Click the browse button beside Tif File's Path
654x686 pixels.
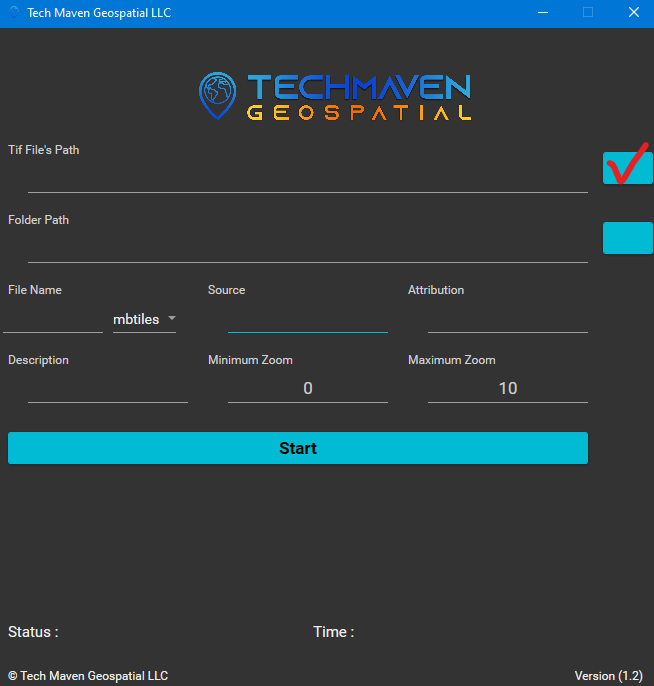tap(628, 168)
